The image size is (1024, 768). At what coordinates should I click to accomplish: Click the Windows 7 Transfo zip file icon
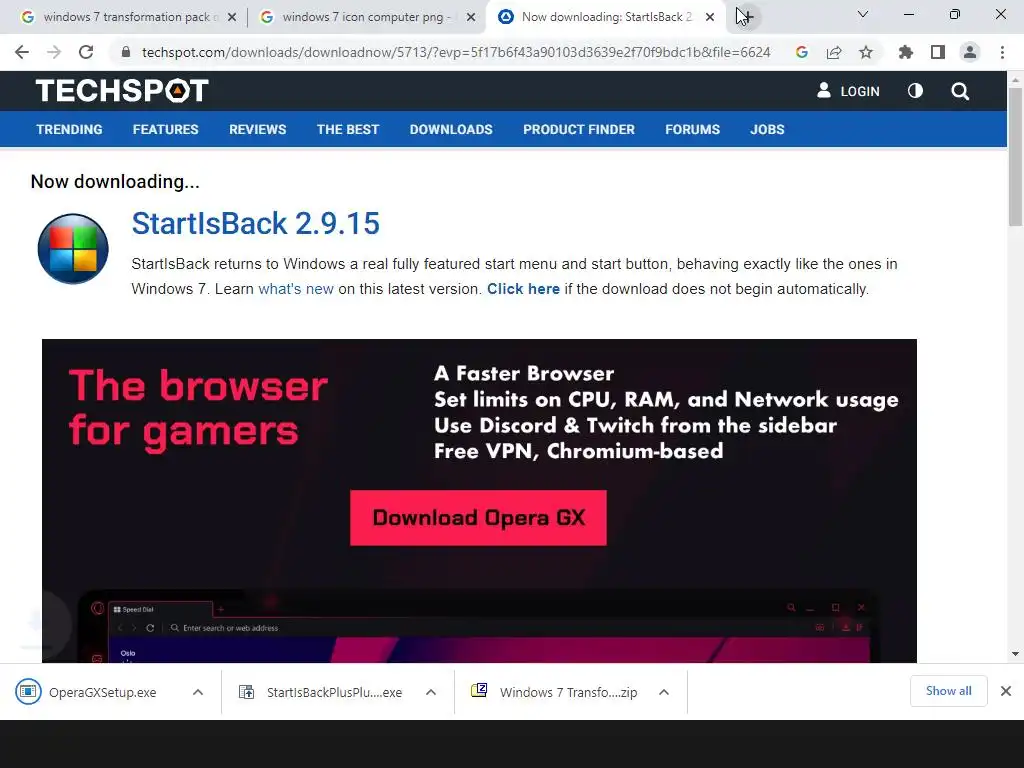[479, 690]
